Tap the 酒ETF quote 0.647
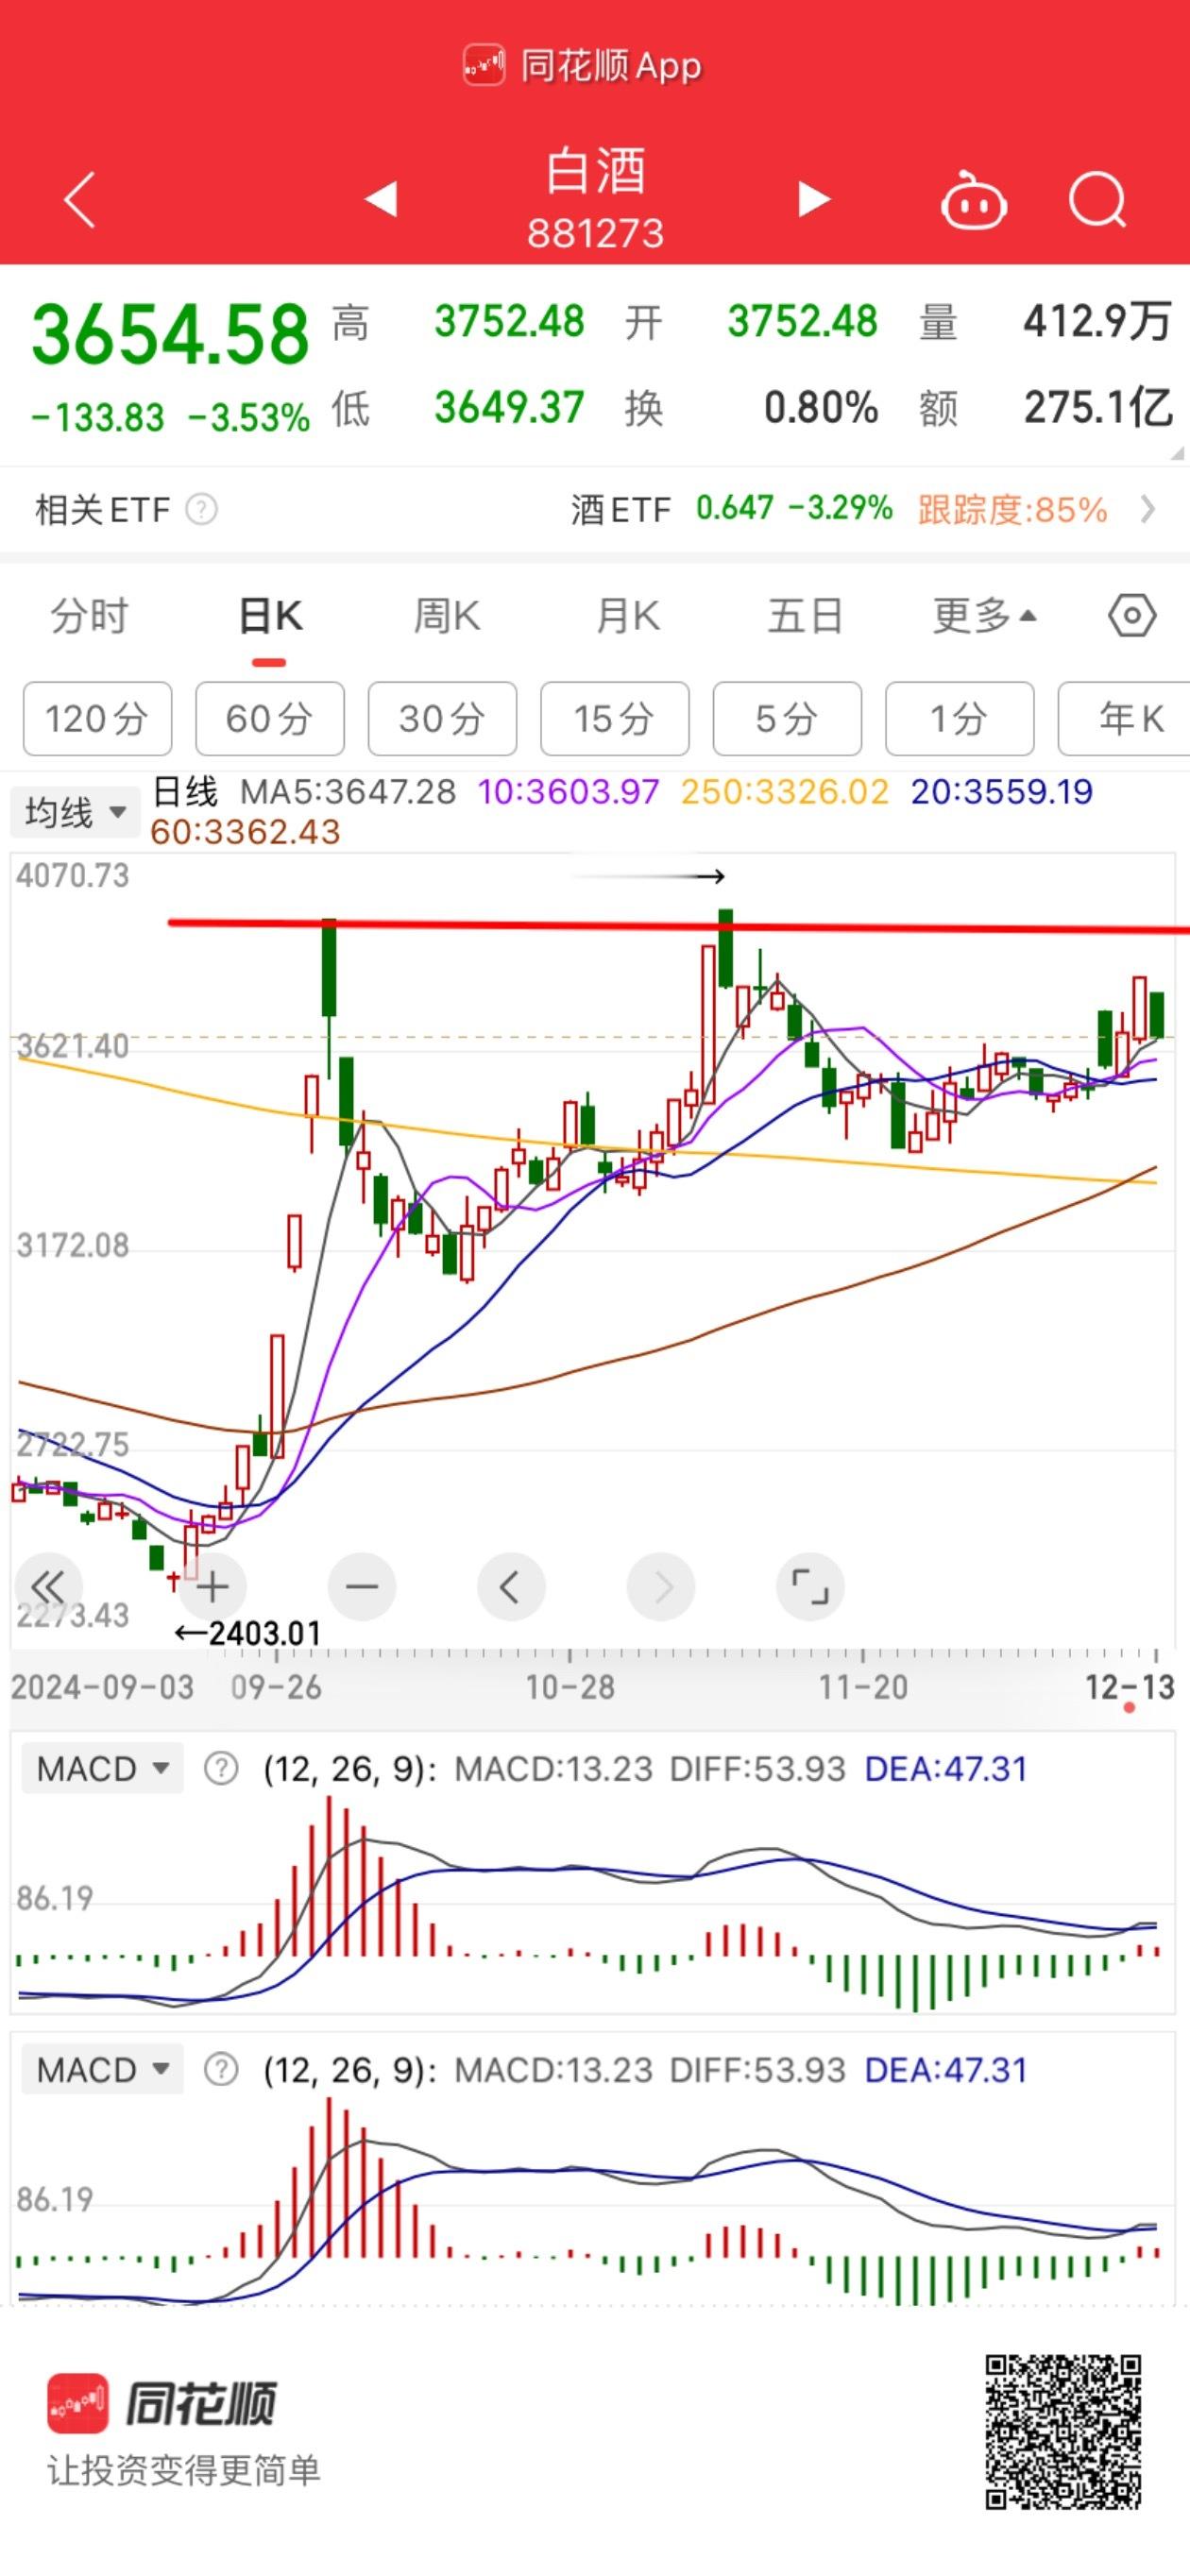 pos(735,508)
